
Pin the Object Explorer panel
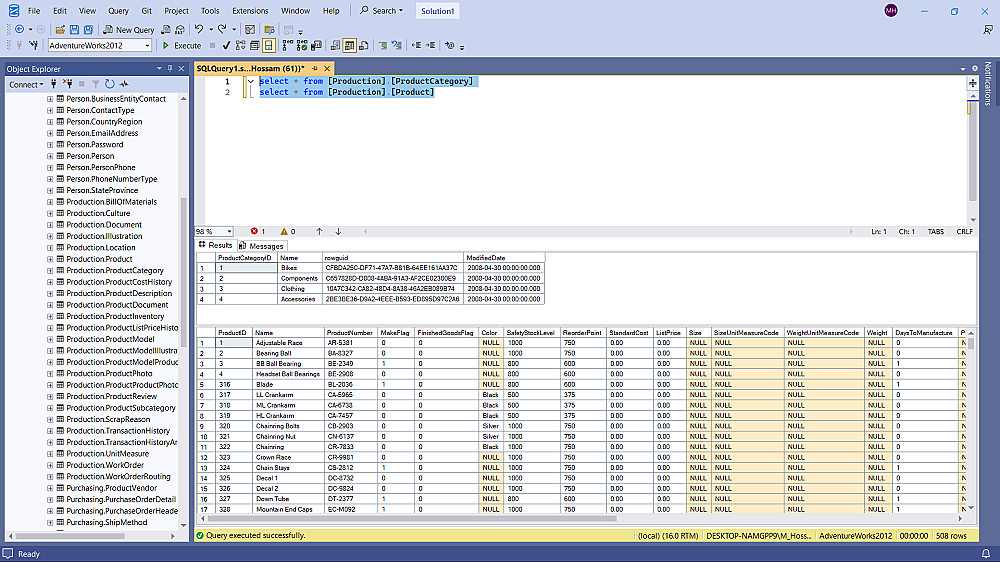[171, 68]
